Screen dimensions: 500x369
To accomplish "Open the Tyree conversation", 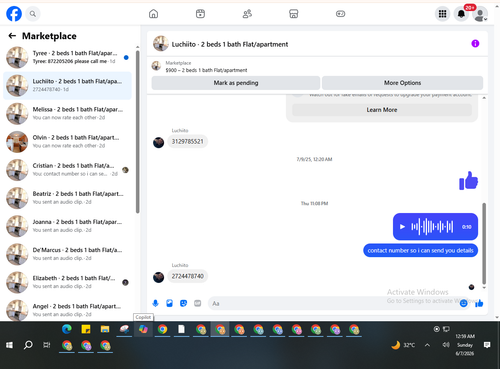I will pyautogui.click(x=68, y=57).
